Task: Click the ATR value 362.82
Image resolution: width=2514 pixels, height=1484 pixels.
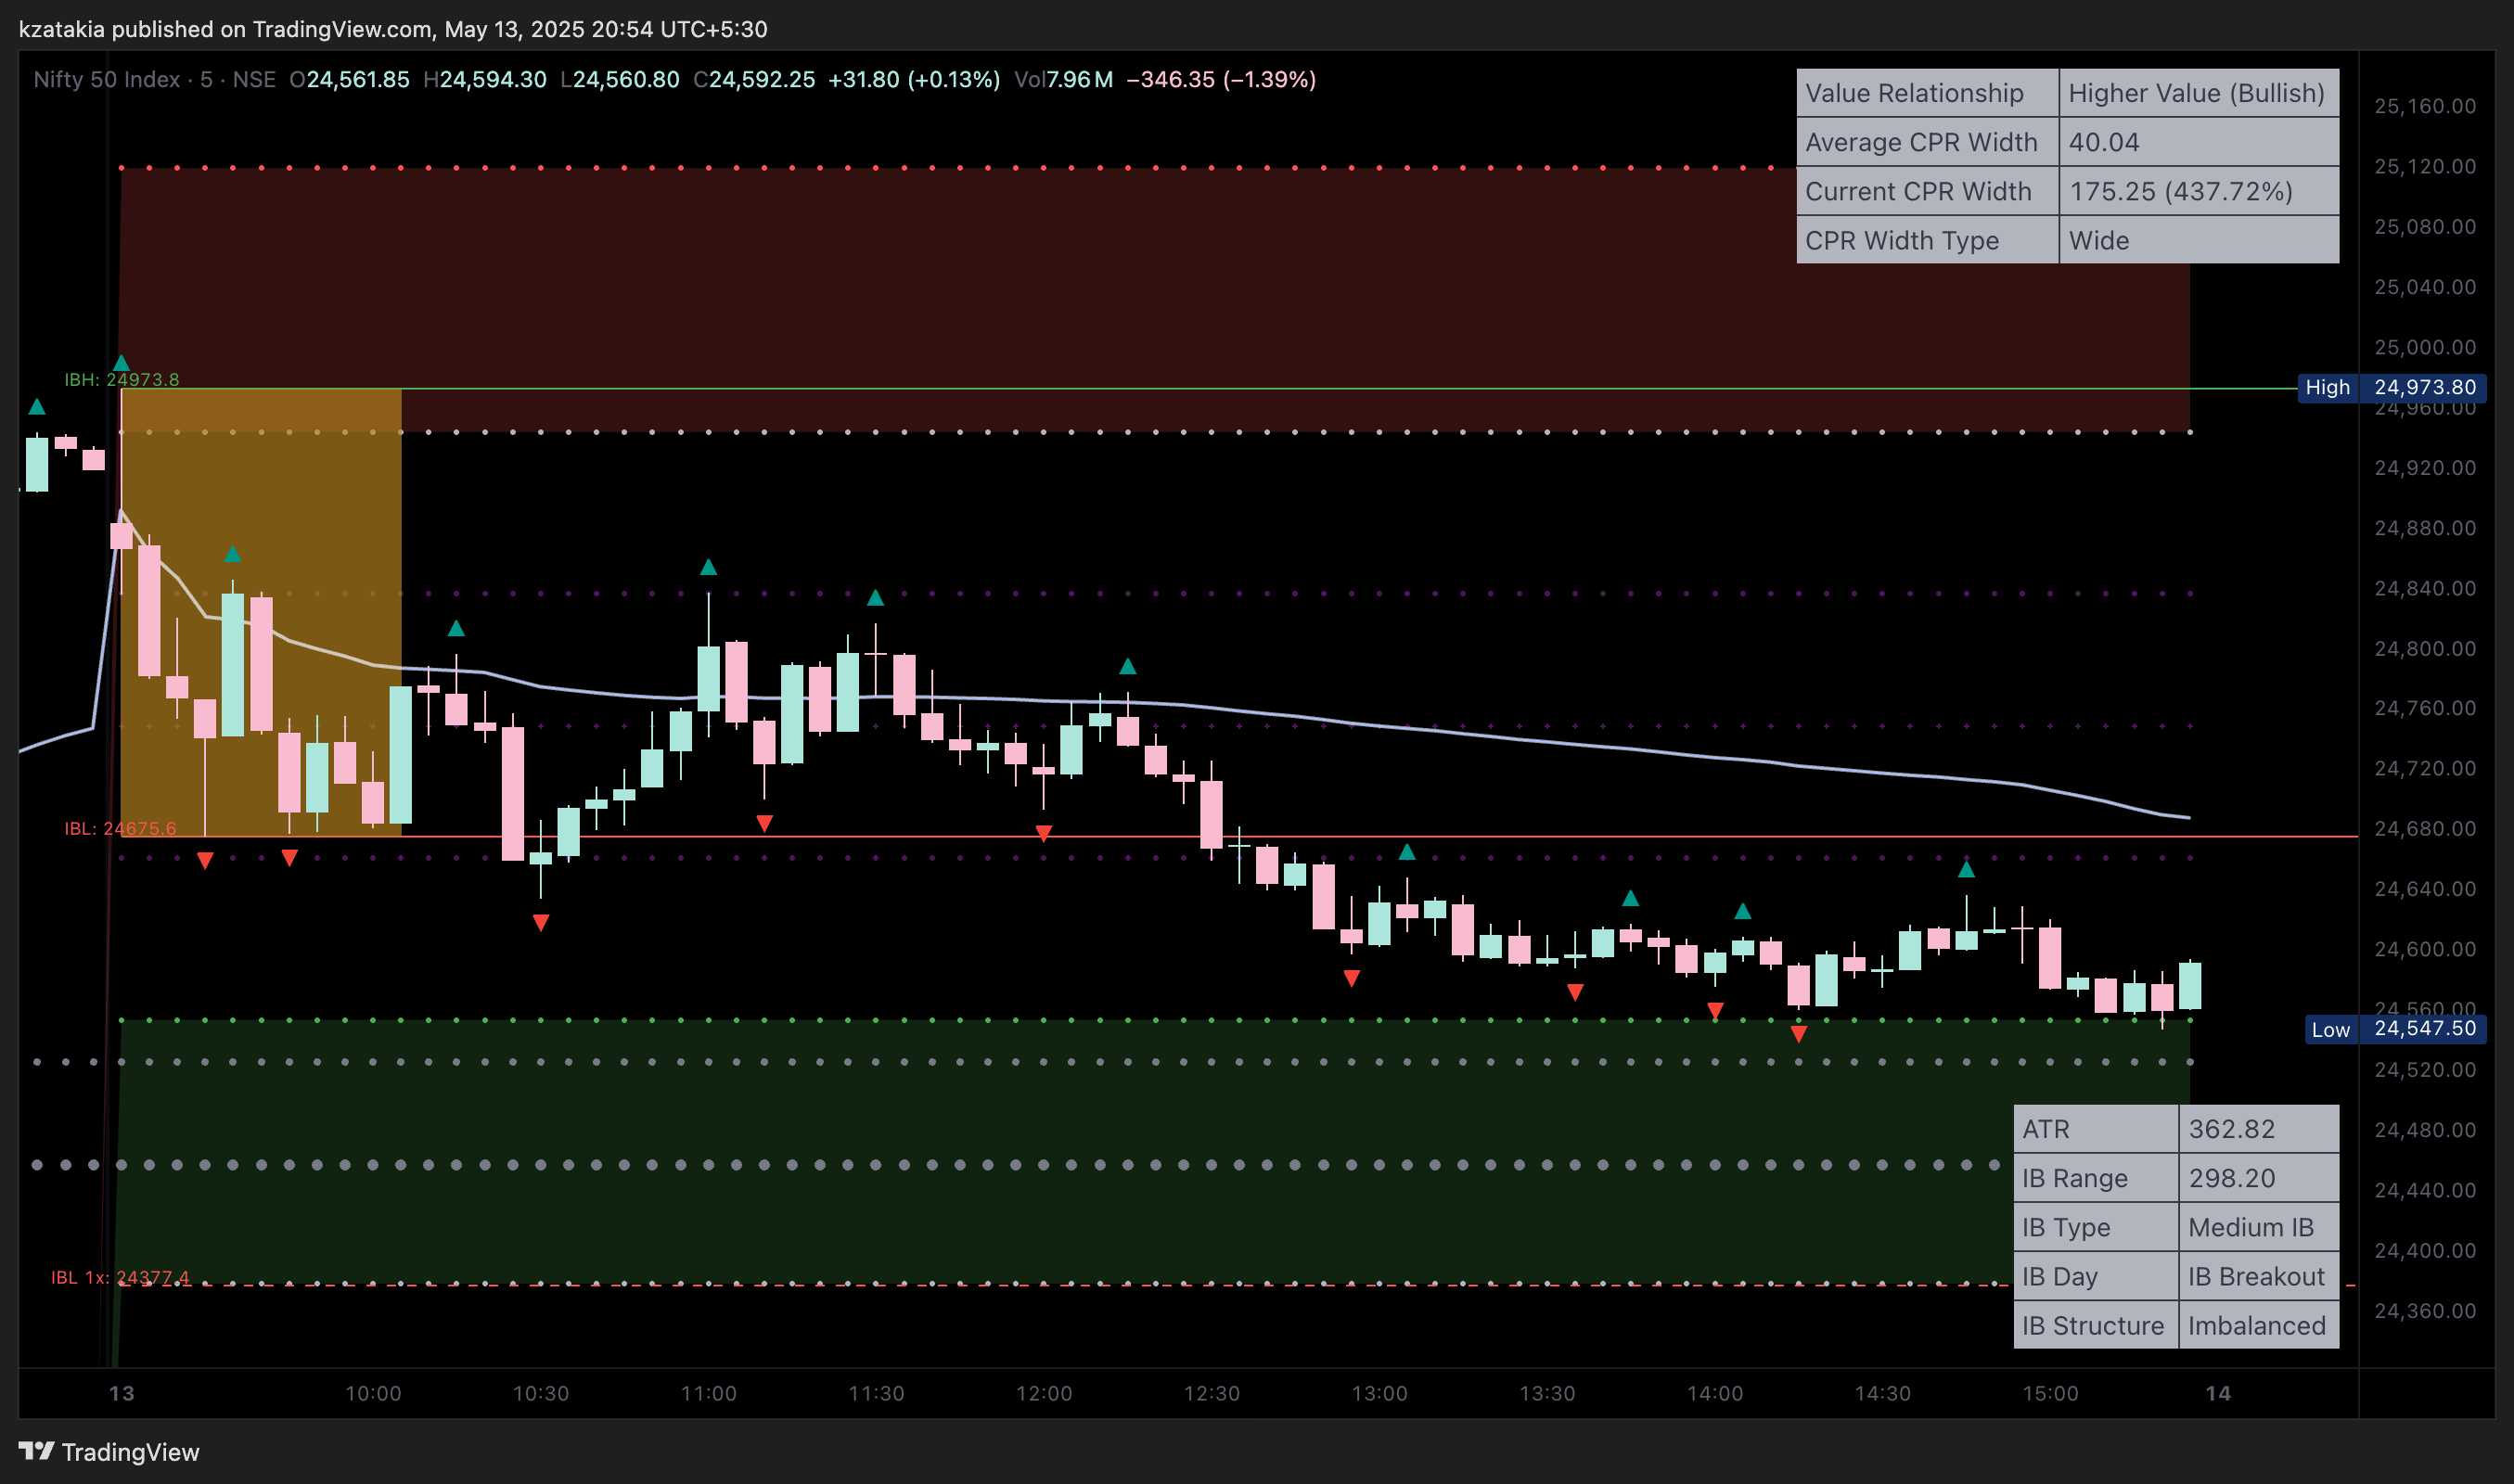Action: coord(2259,1129)
